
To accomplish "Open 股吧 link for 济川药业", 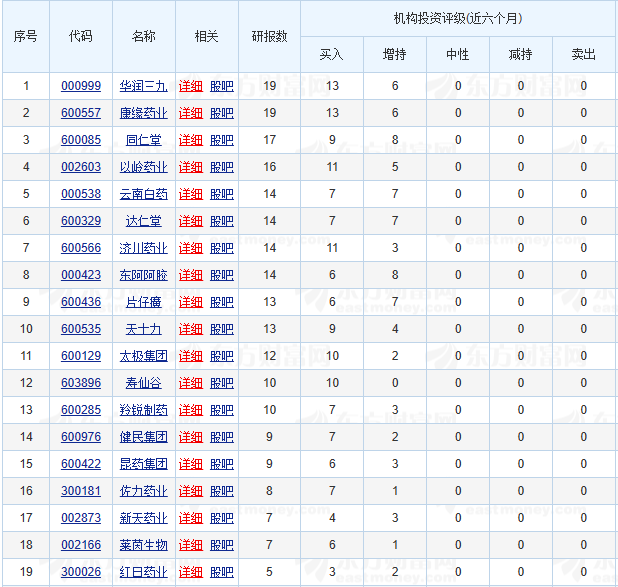I will [222, 248].
